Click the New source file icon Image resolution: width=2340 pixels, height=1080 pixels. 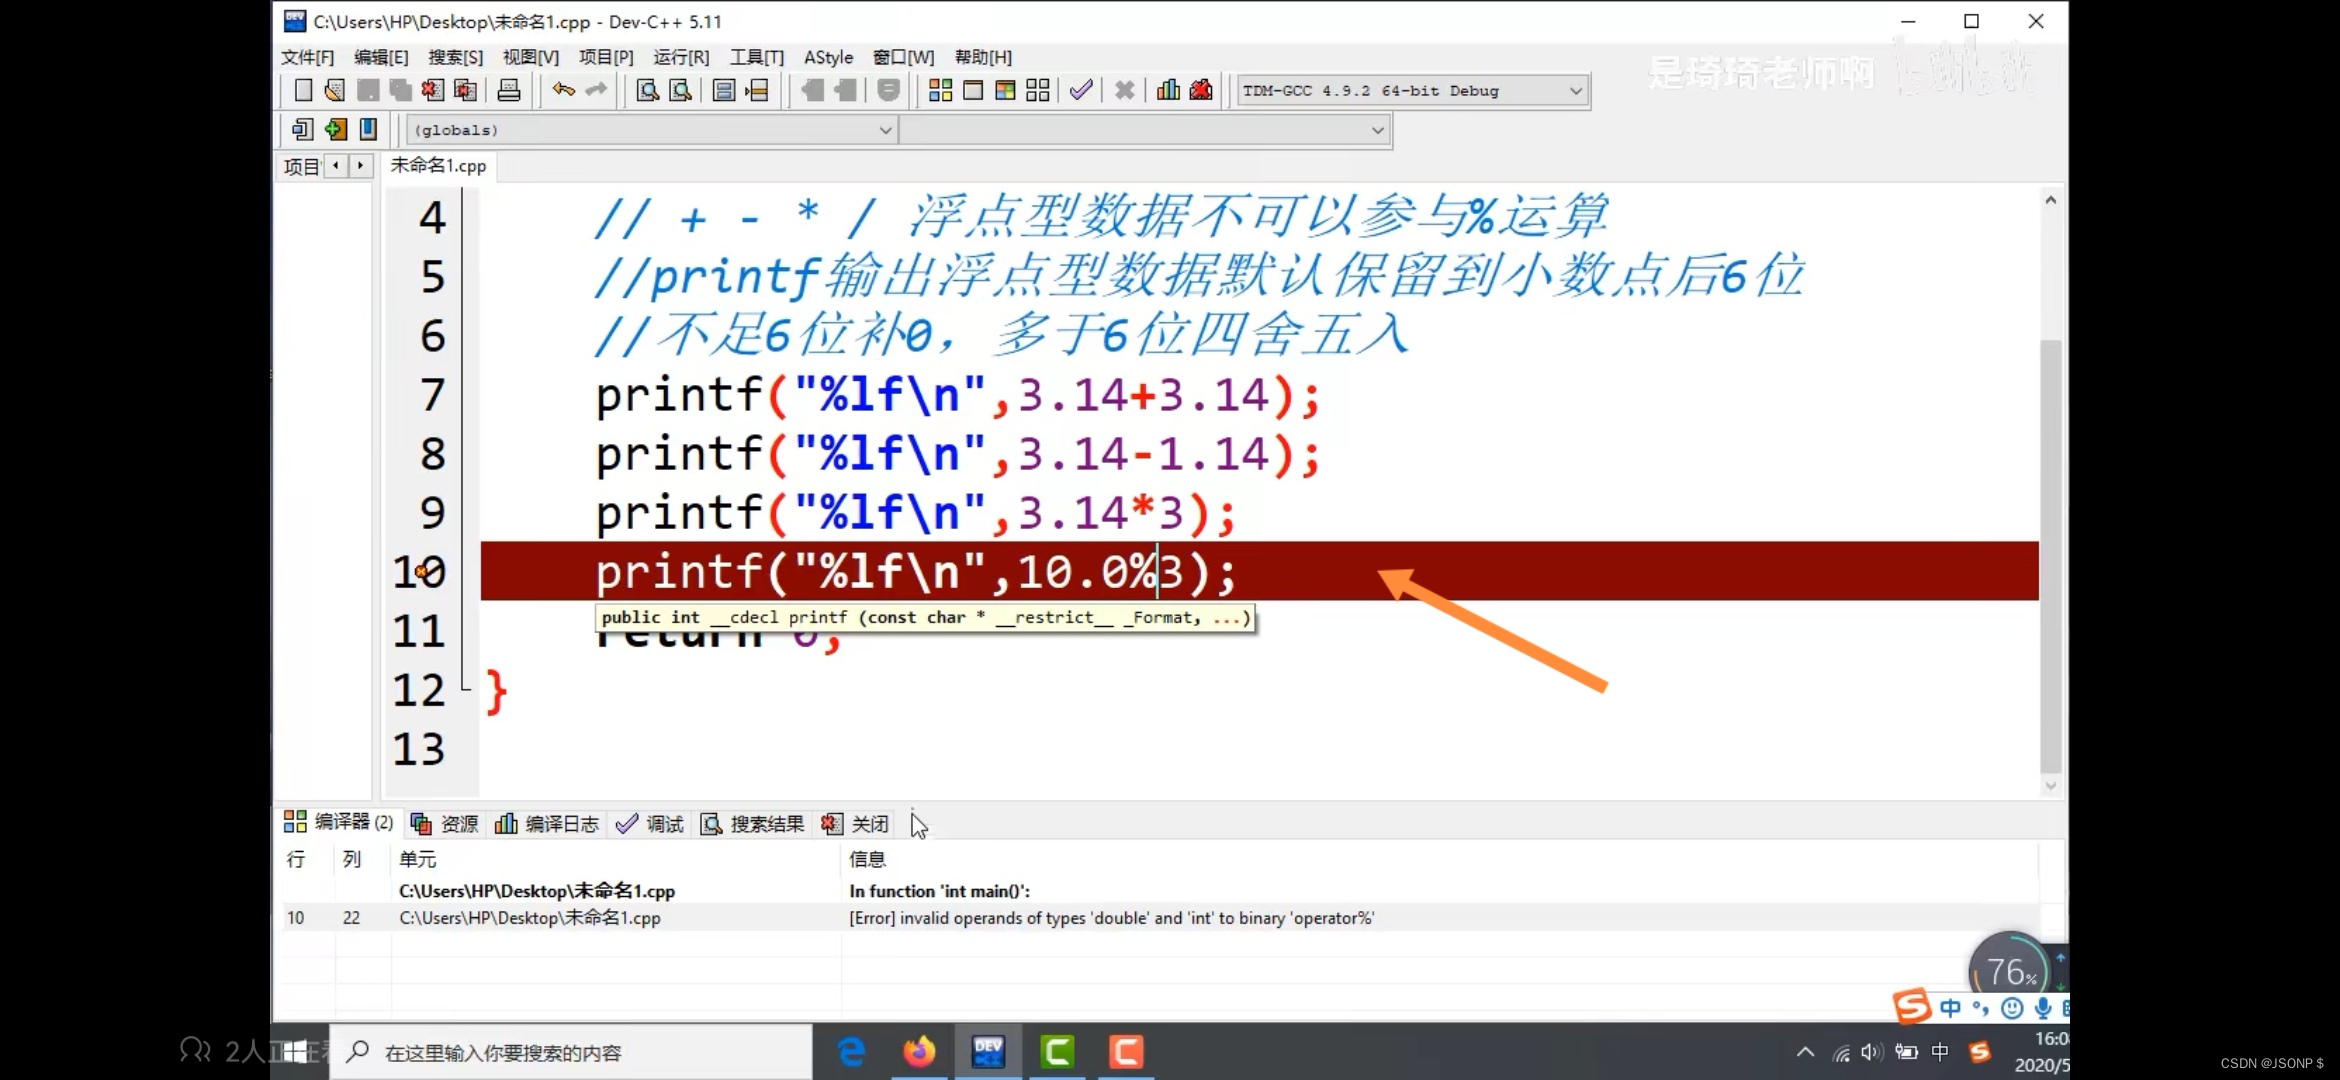point(303,91)
